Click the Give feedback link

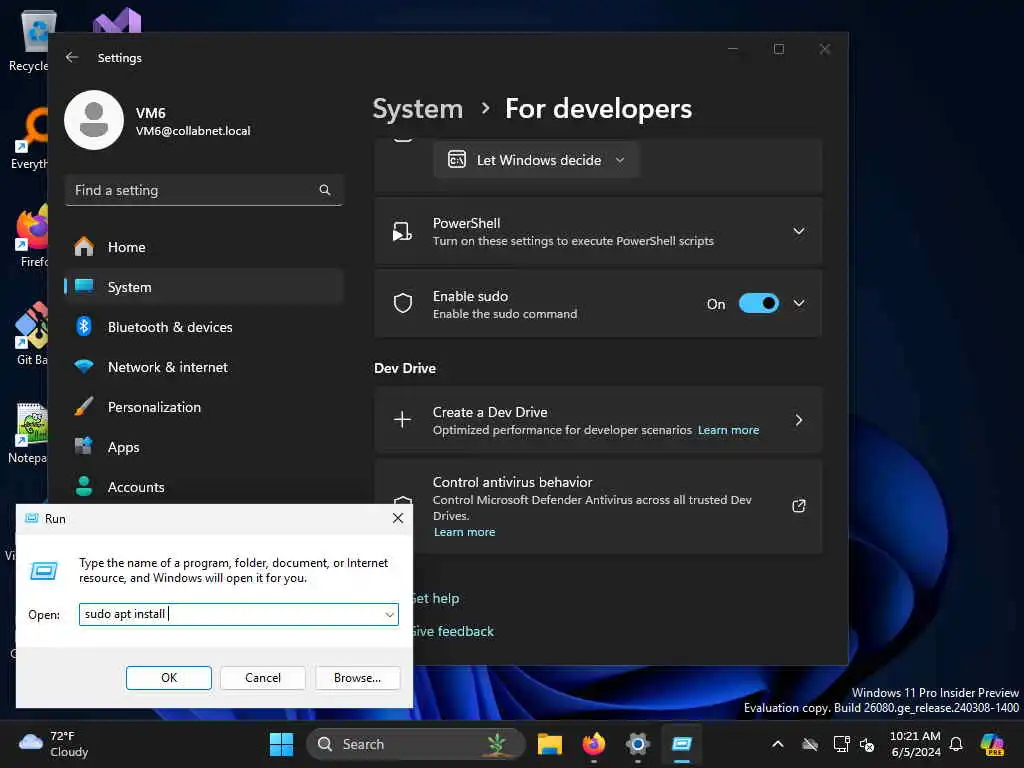pos(454,632)
